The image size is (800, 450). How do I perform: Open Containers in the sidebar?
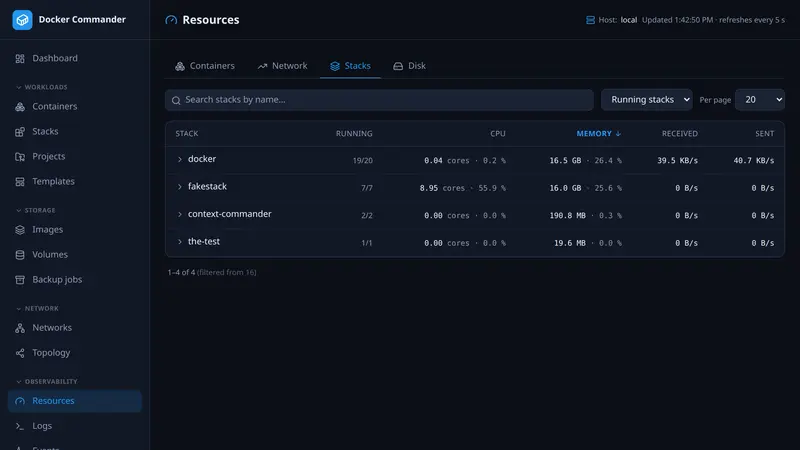(74, 107)
